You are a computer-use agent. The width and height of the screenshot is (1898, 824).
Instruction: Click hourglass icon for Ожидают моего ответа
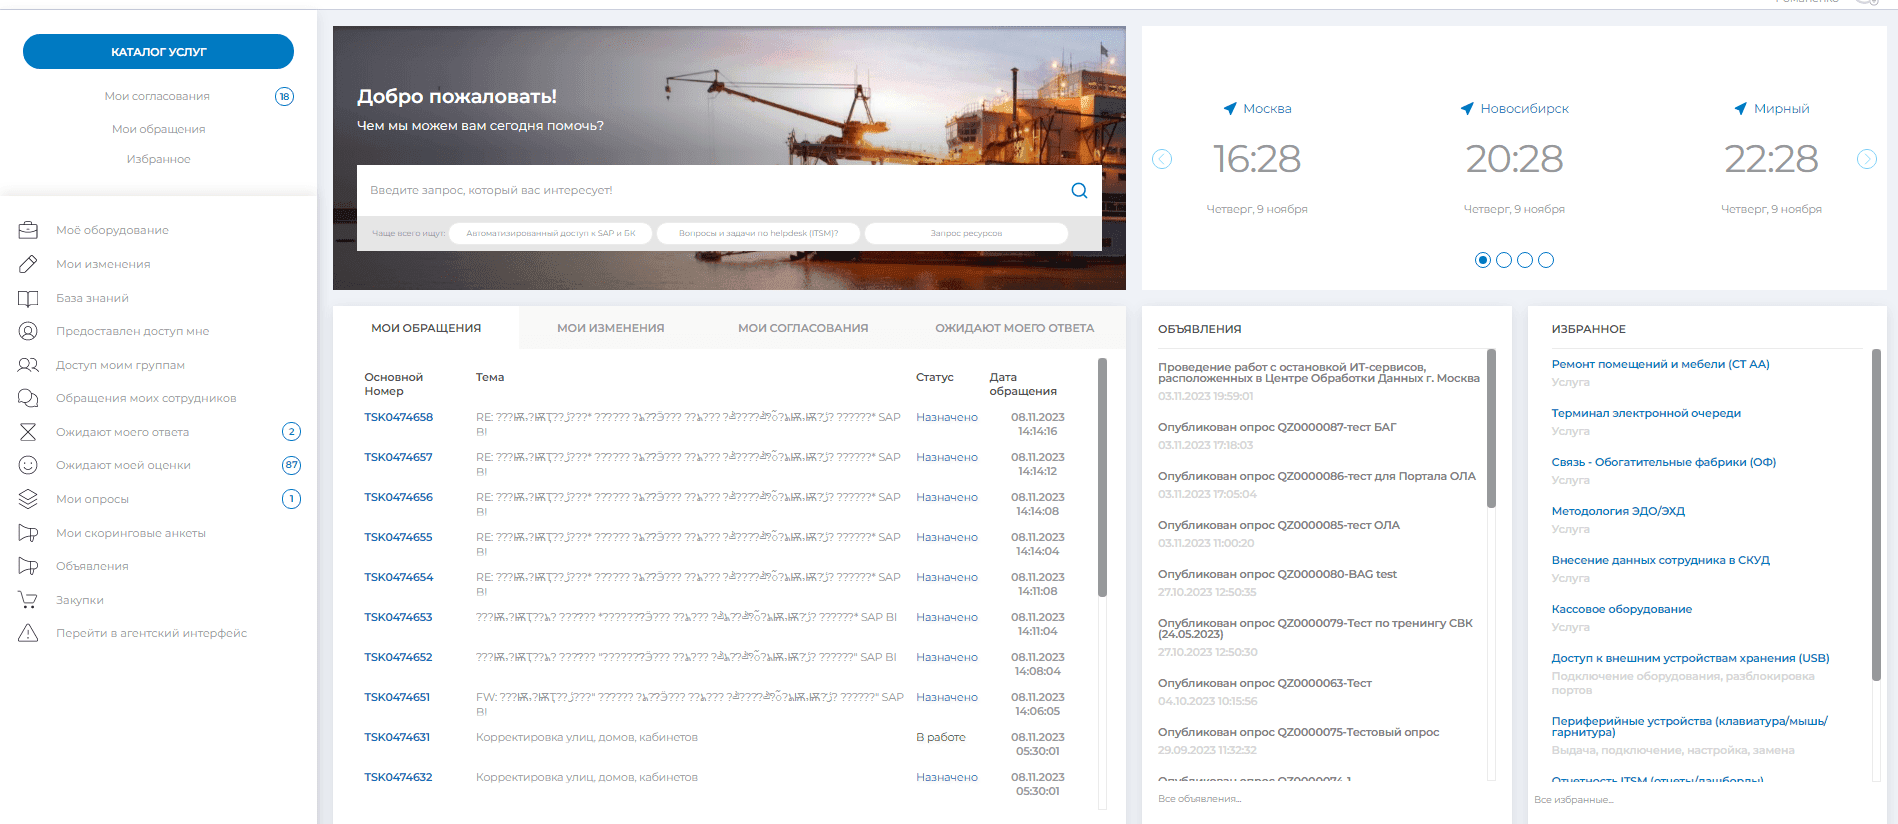[28, 432]
